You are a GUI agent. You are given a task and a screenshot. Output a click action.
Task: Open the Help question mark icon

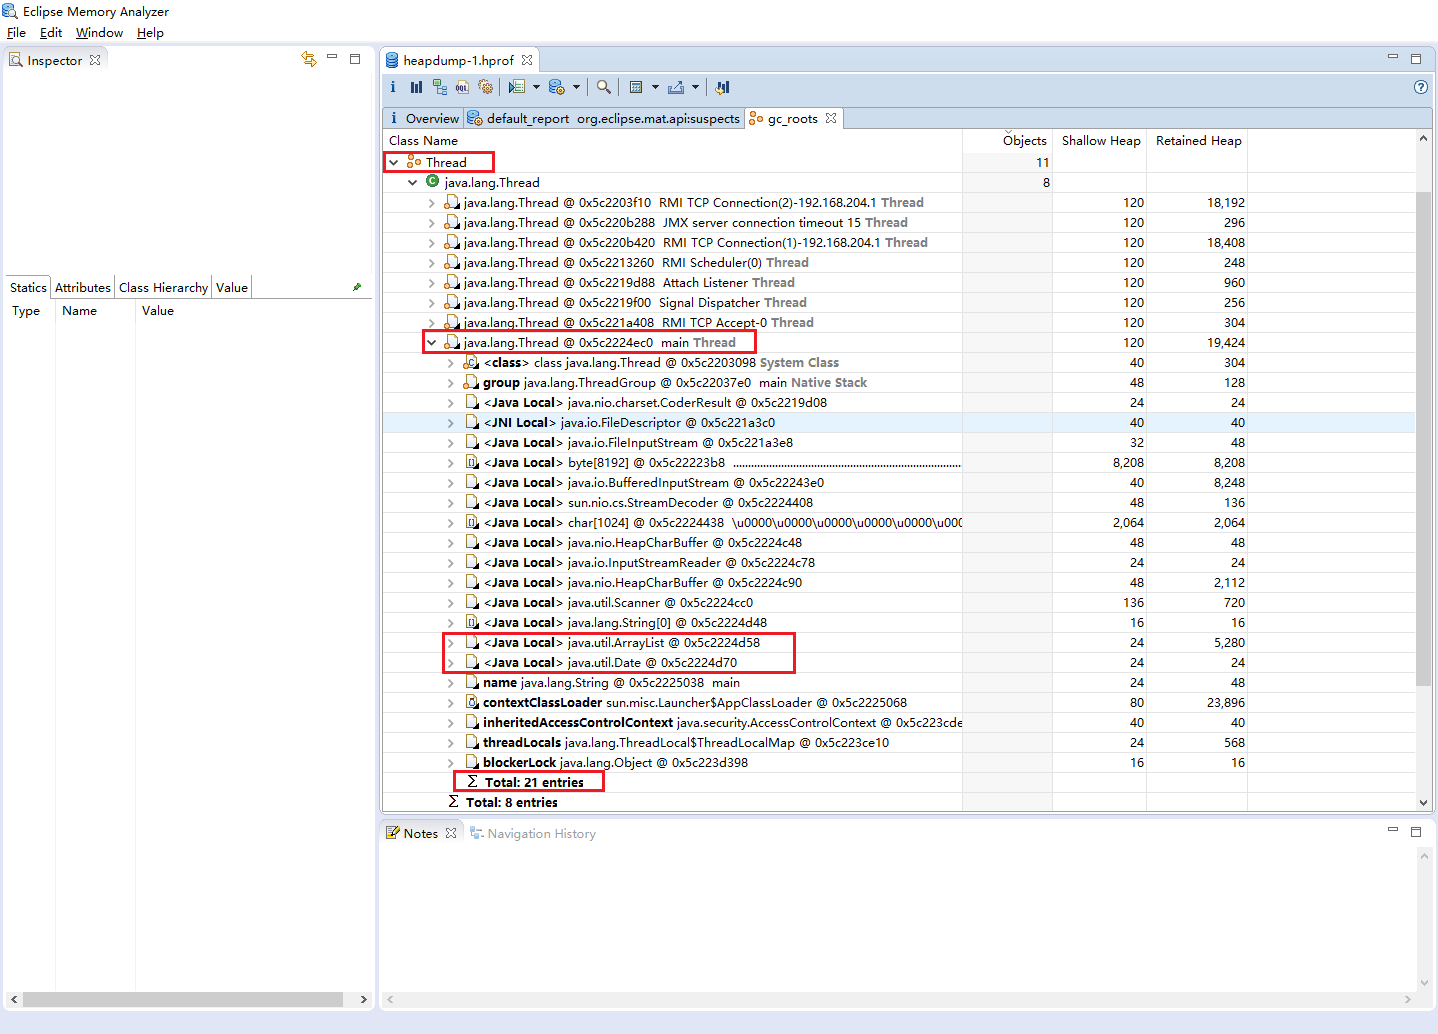1421,87
